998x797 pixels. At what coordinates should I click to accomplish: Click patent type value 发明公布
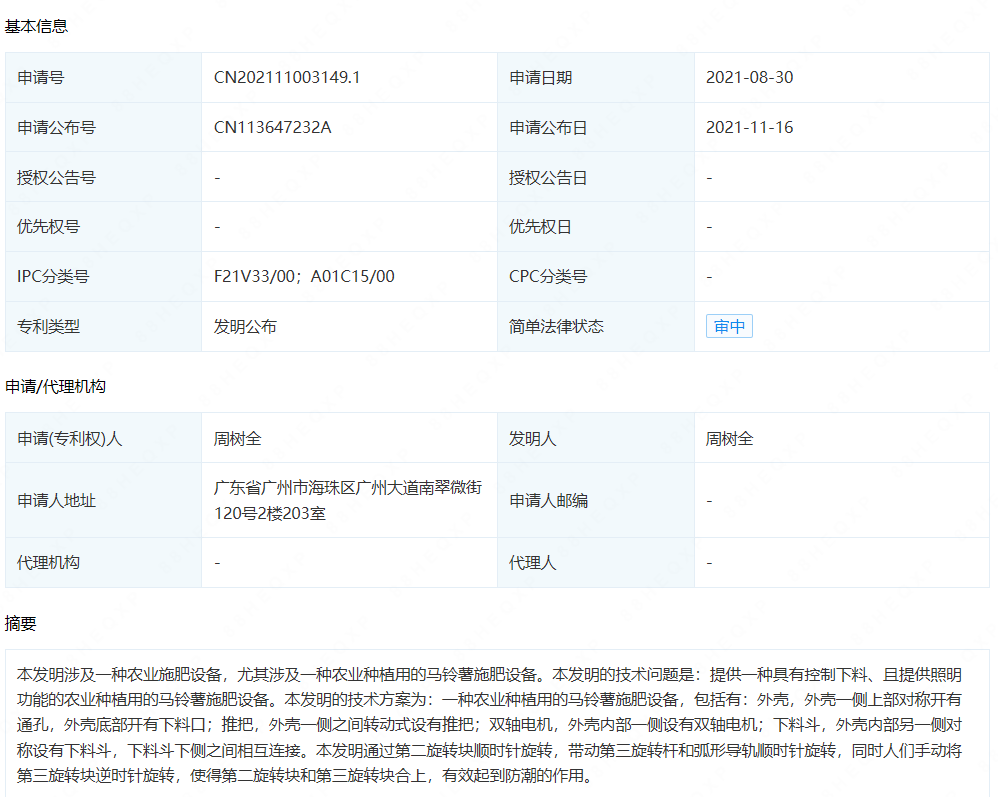245,327
